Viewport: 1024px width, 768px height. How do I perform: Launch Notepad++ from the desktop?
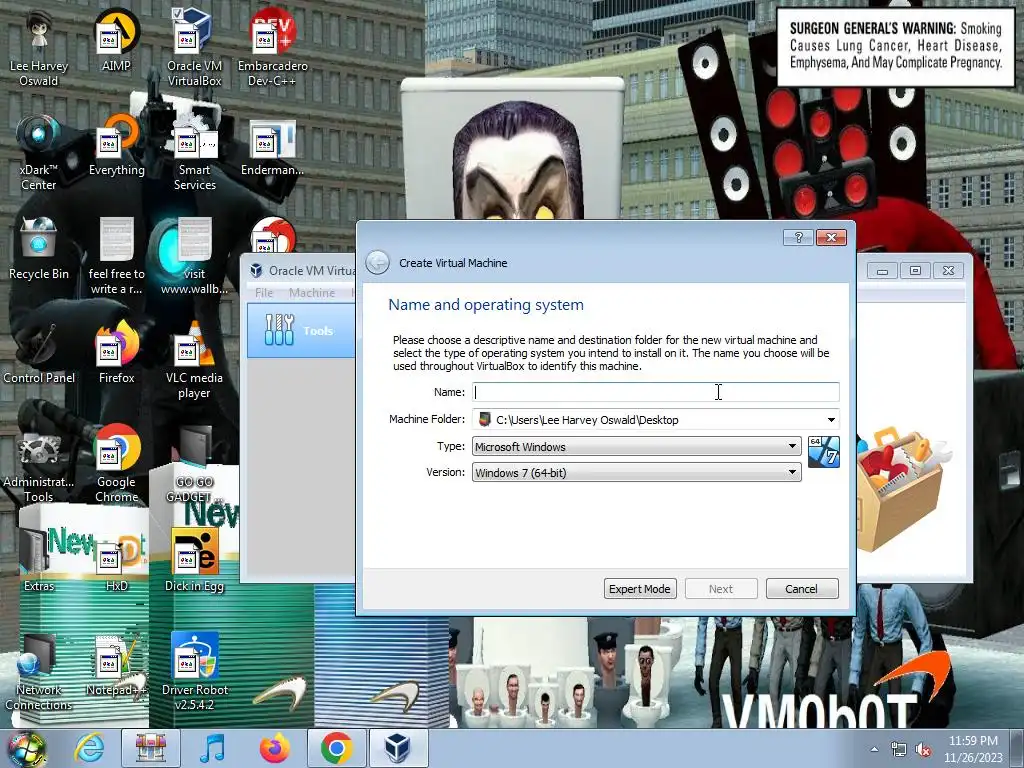click(116, 665)
